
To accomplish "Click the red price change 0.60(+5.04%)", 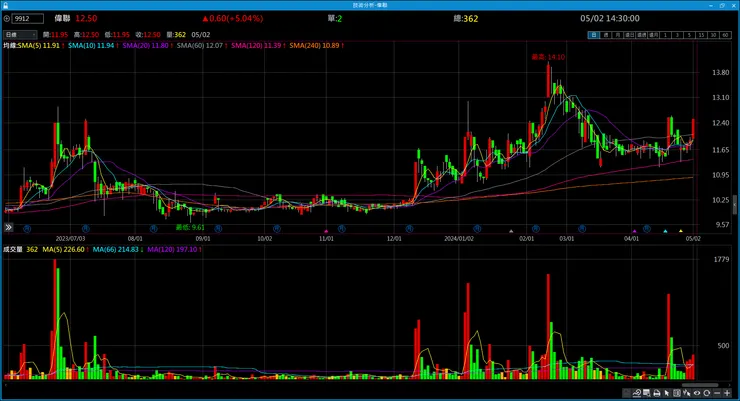I will (233, 18).
